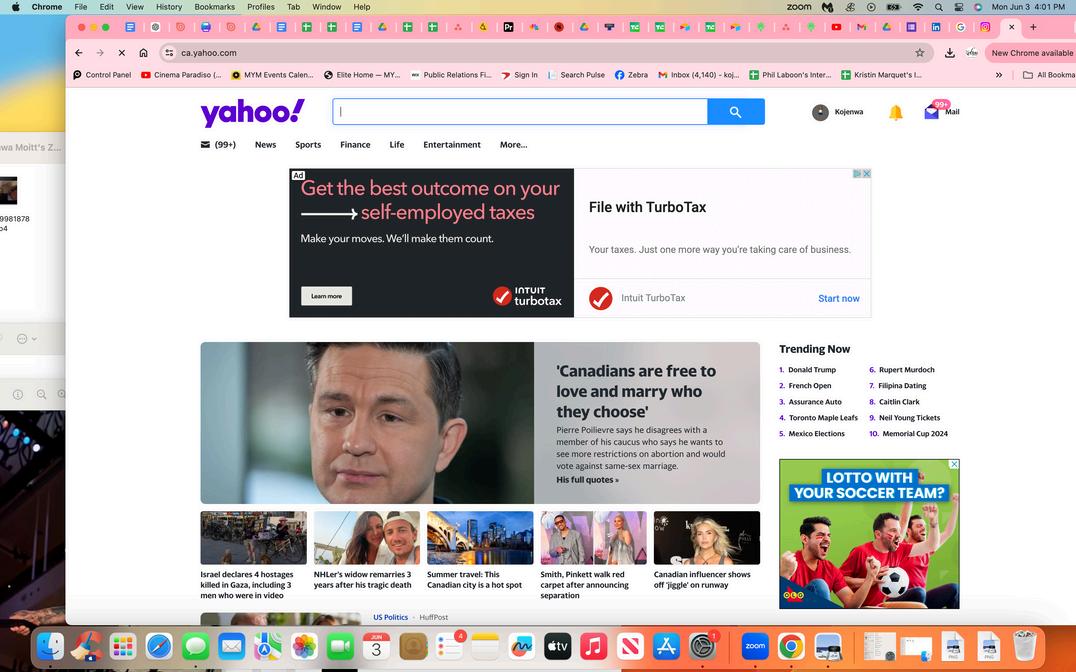Open the browser home page icon
Image resolution: width=1076 pixels, height=672 pixels.
point(143,53)
